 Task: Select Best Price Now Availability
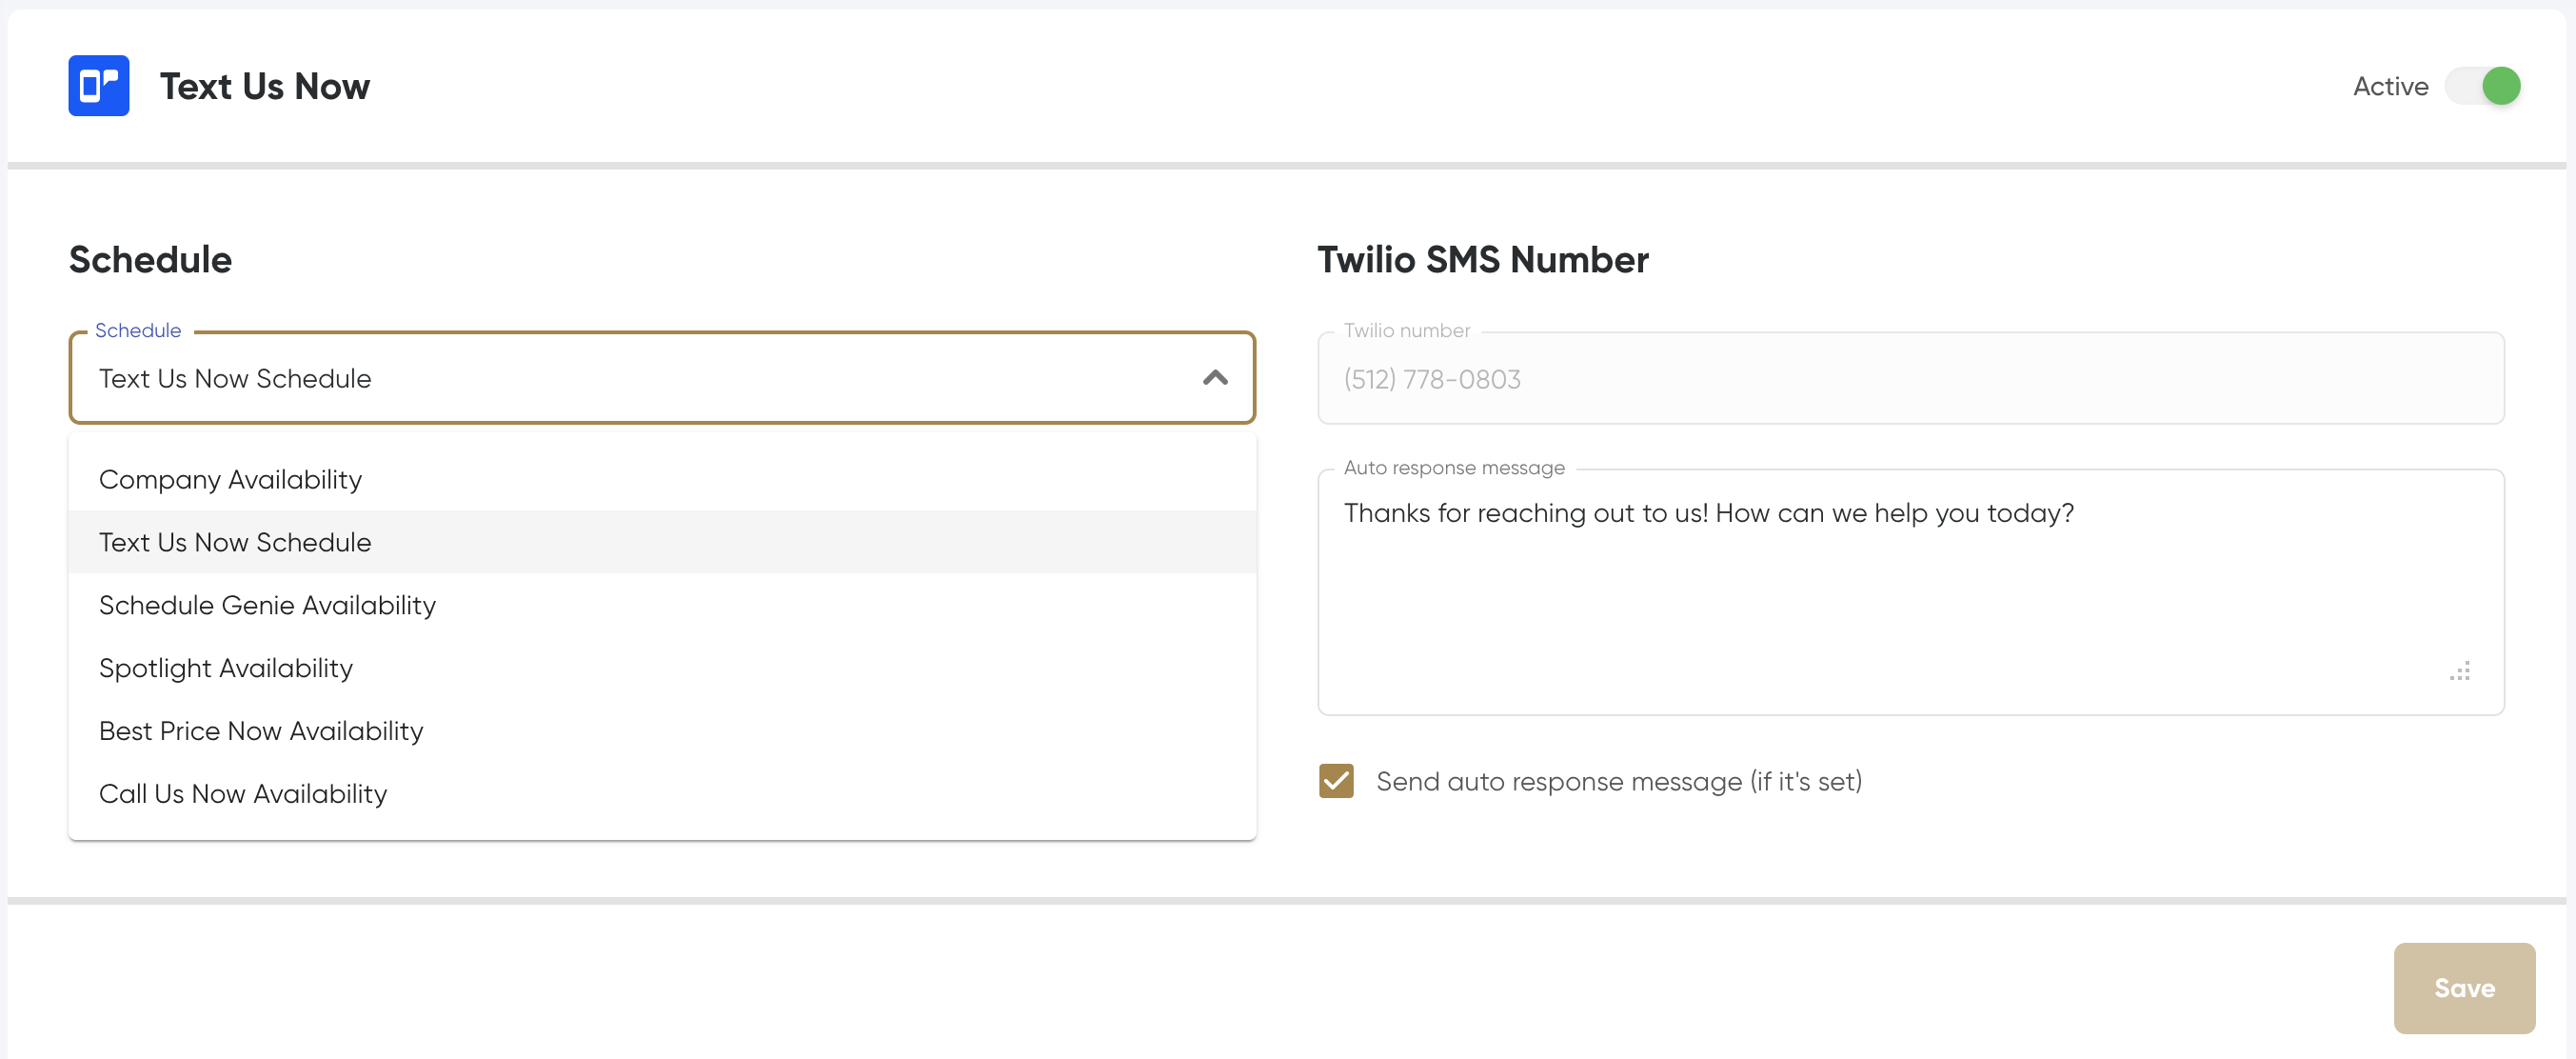point(261,731)
